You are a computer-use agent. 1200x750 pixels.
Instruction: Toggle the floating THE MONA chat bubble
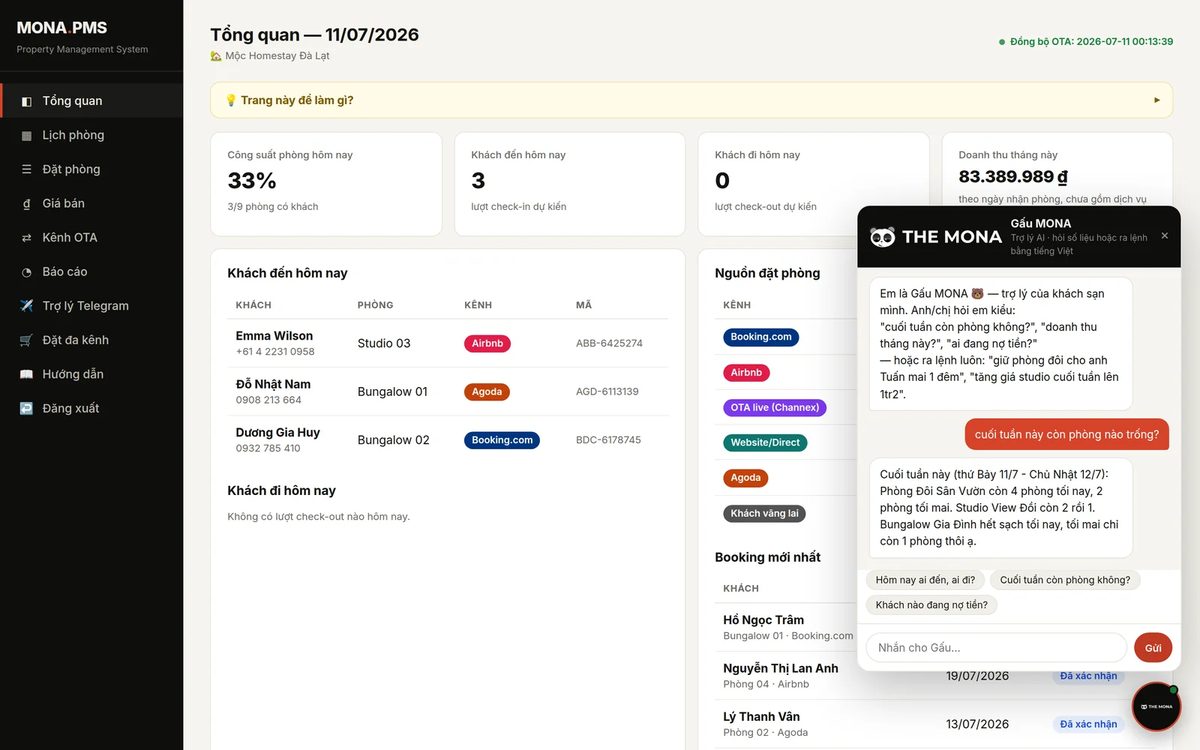click(x=1156, y=706)
